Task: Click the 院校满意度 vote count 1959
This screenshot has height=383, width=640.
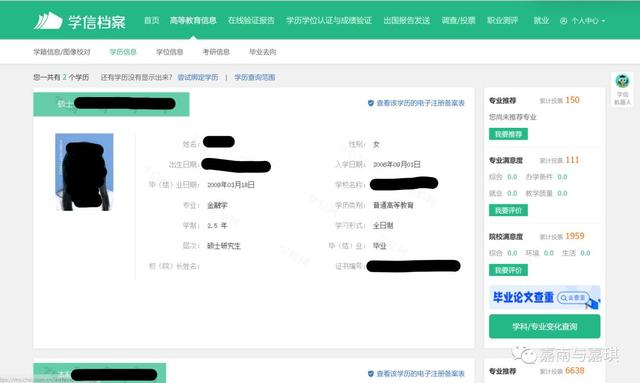Action: (575, 236)
